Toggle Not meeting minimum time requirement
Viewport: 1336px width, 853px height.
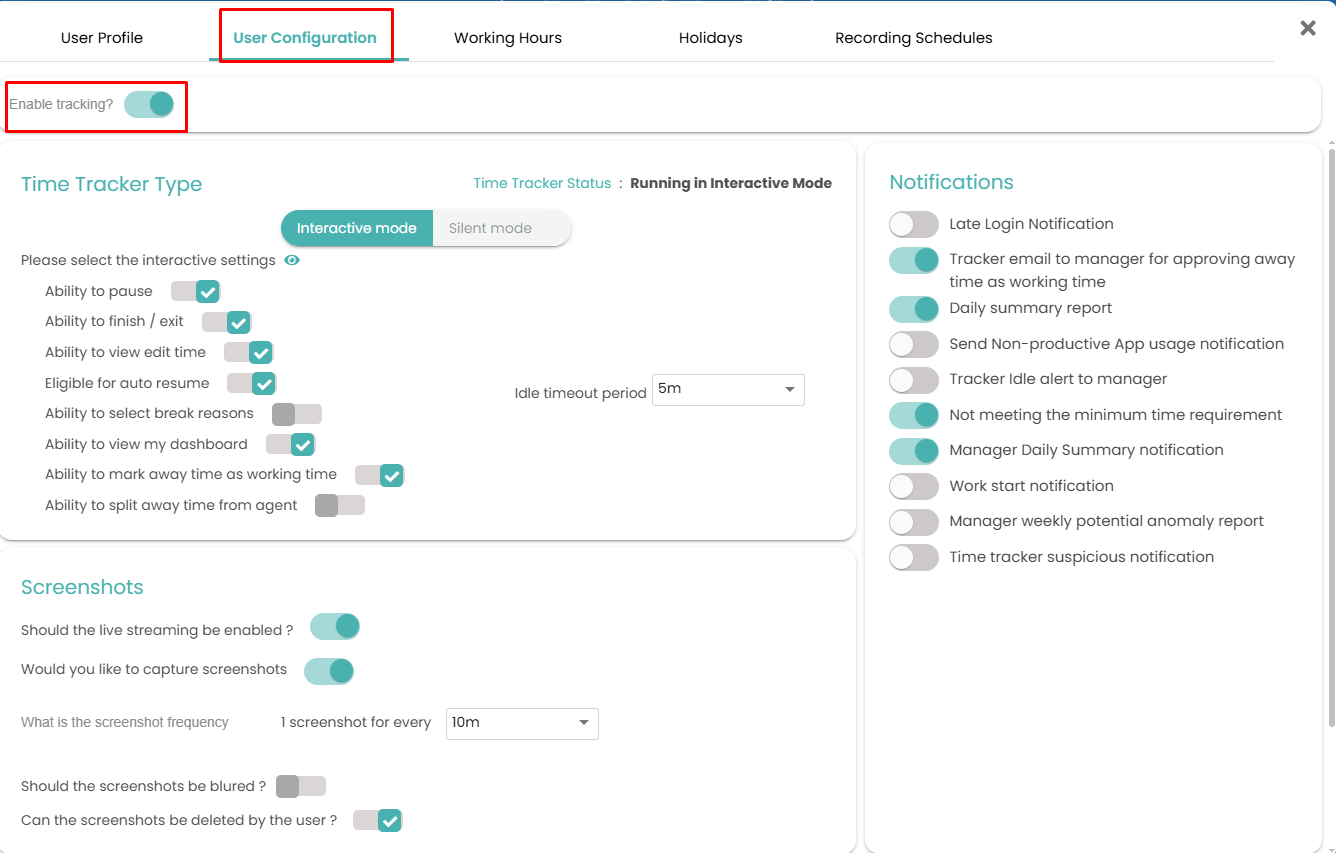pyautogui.click(x=914, y=415)
